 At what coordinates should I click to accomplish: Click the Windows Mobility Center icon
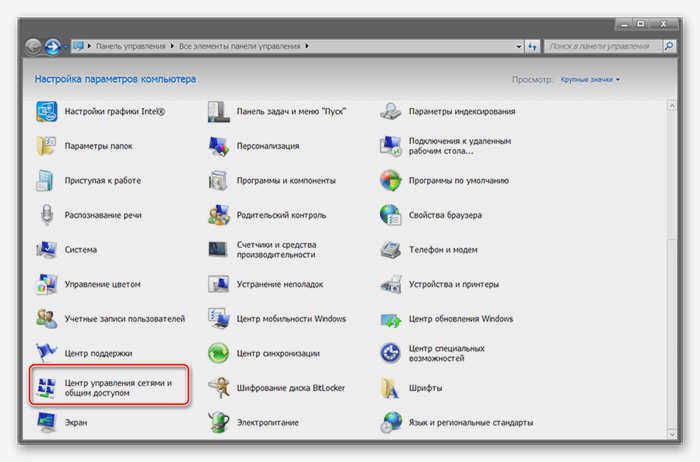pyautogui.click(x=219, y=319)
